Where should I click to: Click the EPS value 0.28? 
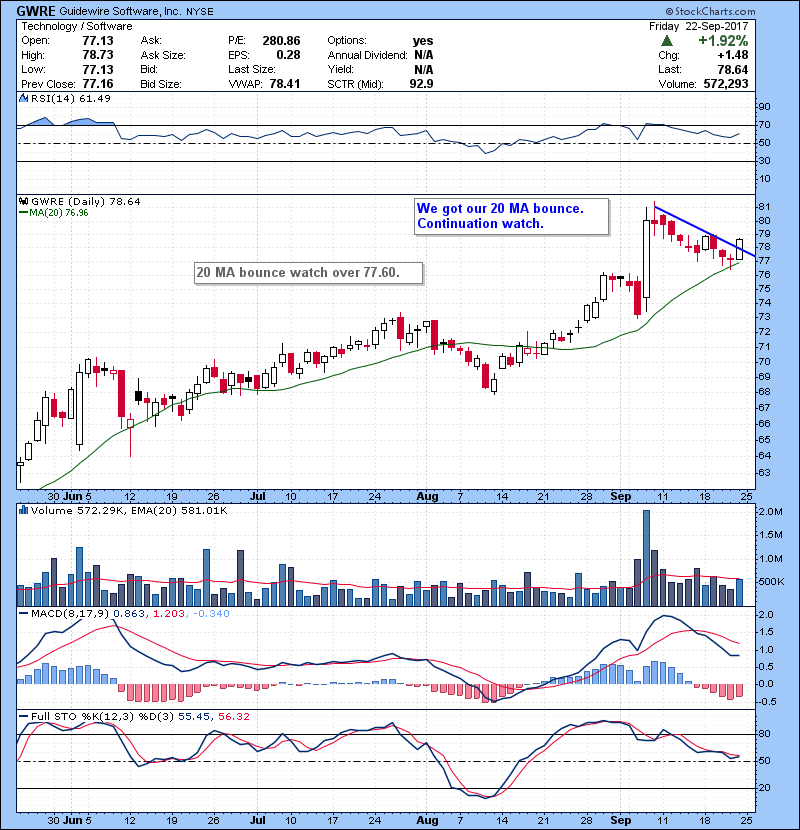[x=288, y=55]
